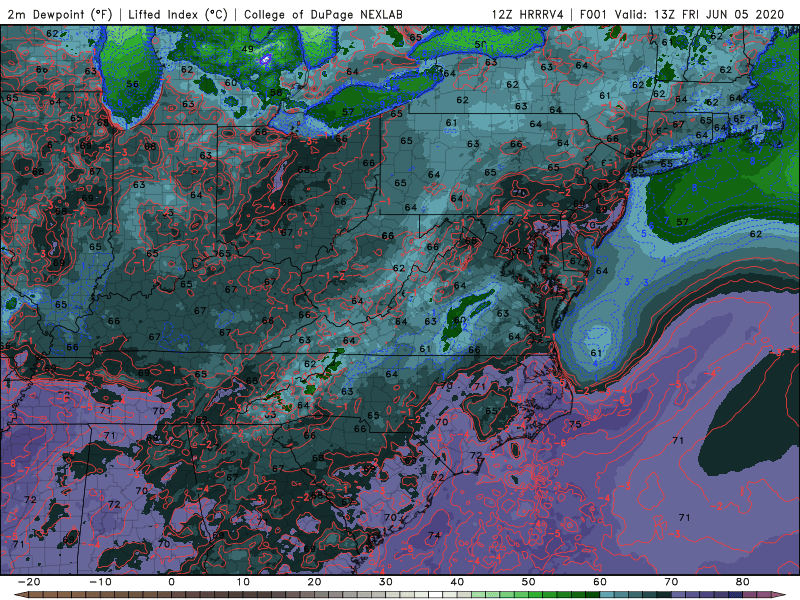Screen dimensions: 800x600
Task: Click the '80' label on the color scale
Action: pyautogui.click(x=743, y=582)
